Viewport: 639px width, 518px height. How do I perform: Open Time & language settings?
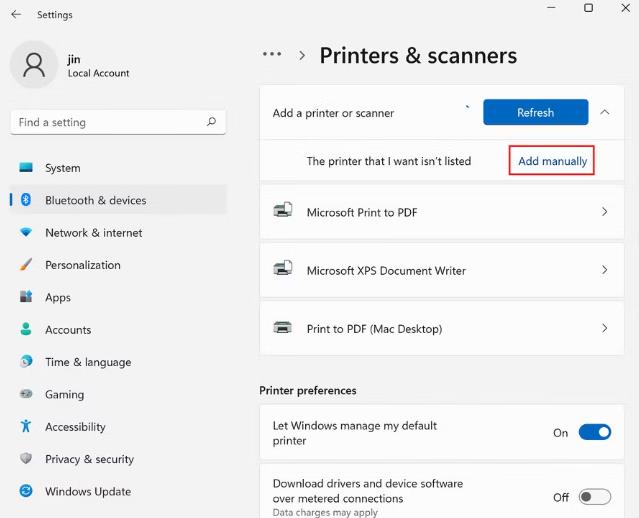point(118,362)
